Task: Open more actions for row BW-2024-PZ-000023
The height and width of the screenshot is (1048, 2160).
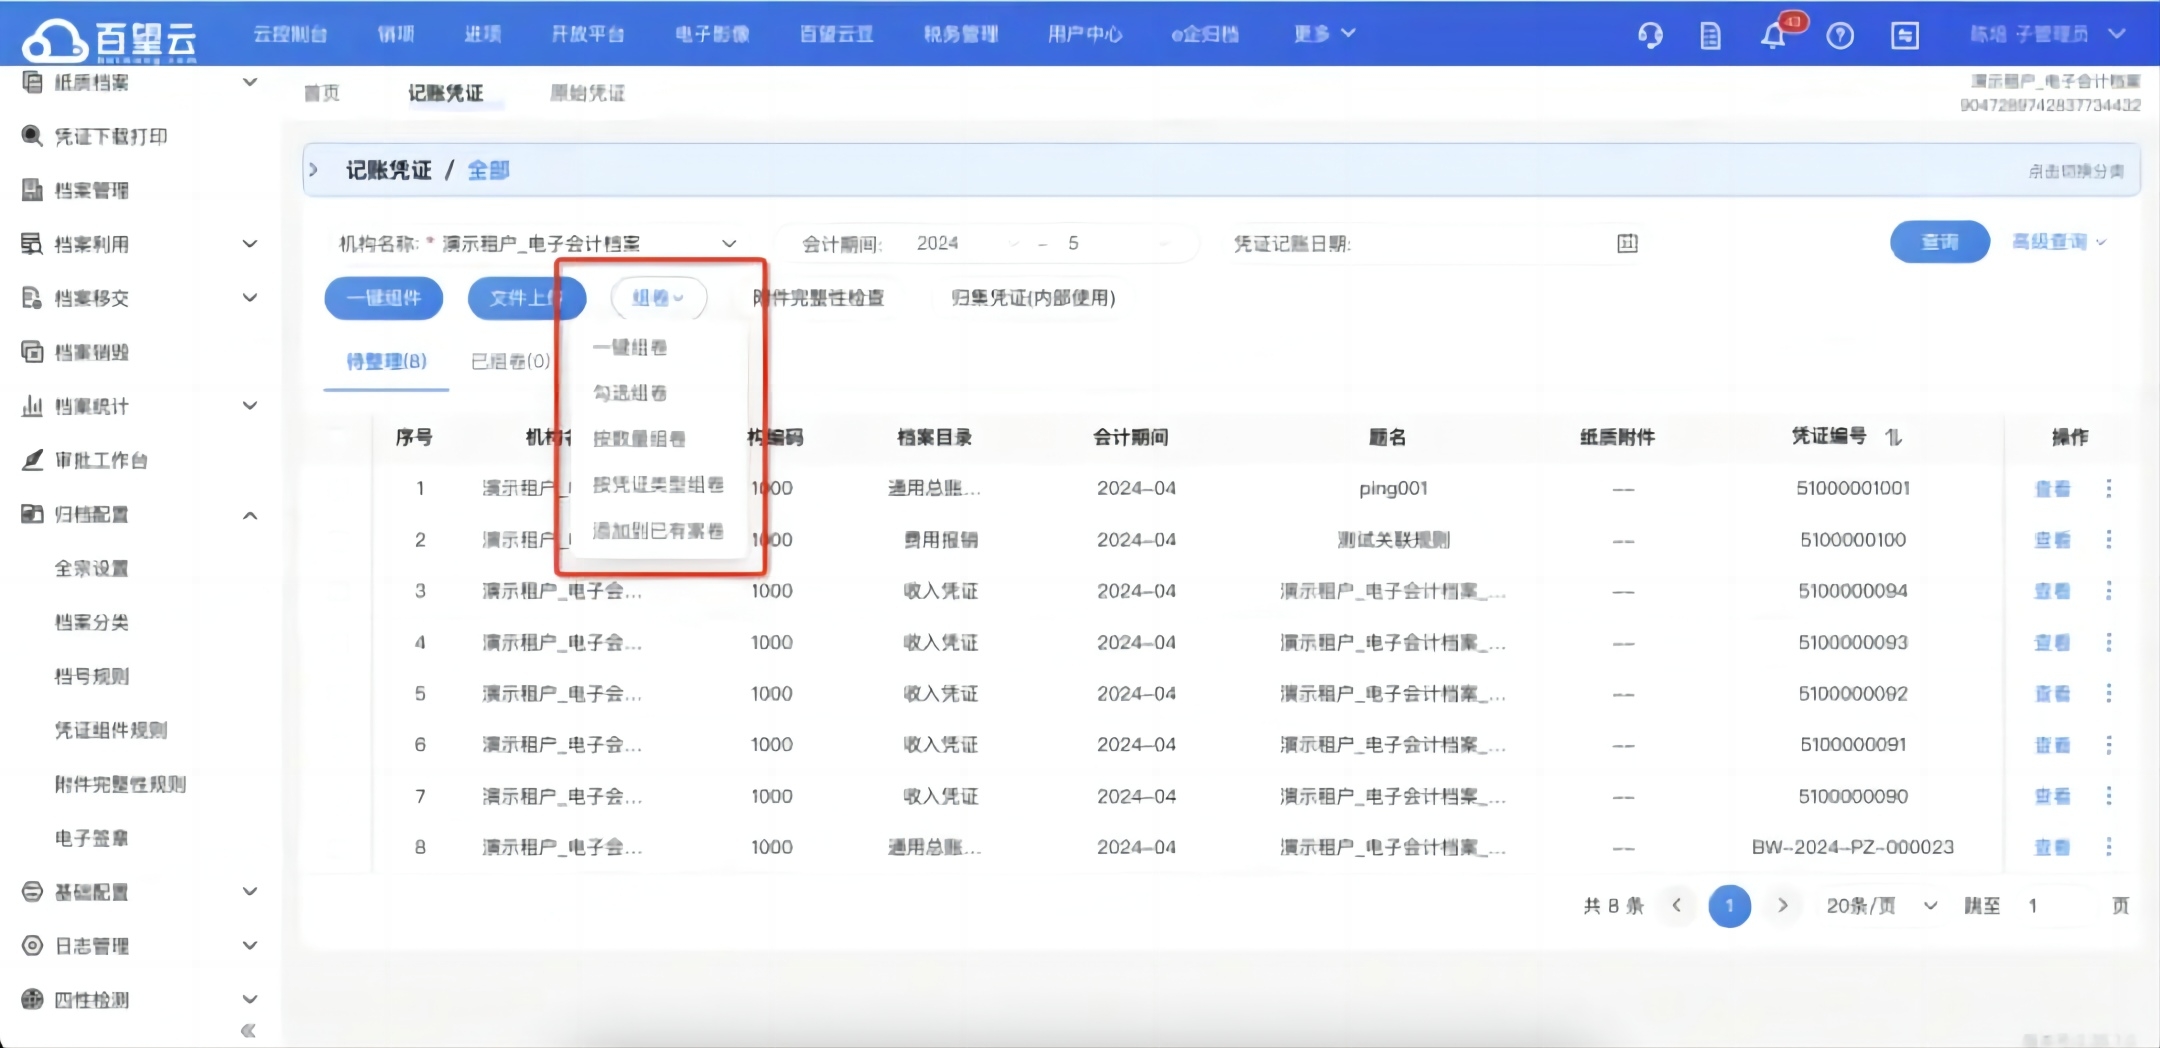Action: pos(2108,847)
